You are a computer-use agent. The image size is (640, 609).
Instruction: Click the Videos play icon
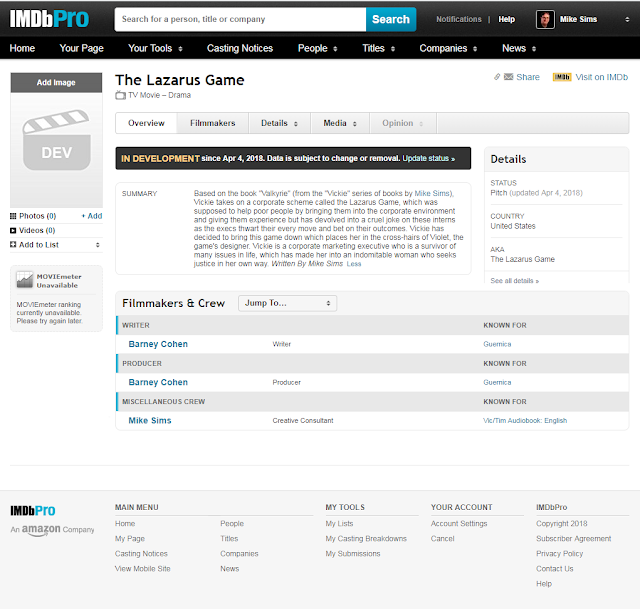(x=13, y=231)
